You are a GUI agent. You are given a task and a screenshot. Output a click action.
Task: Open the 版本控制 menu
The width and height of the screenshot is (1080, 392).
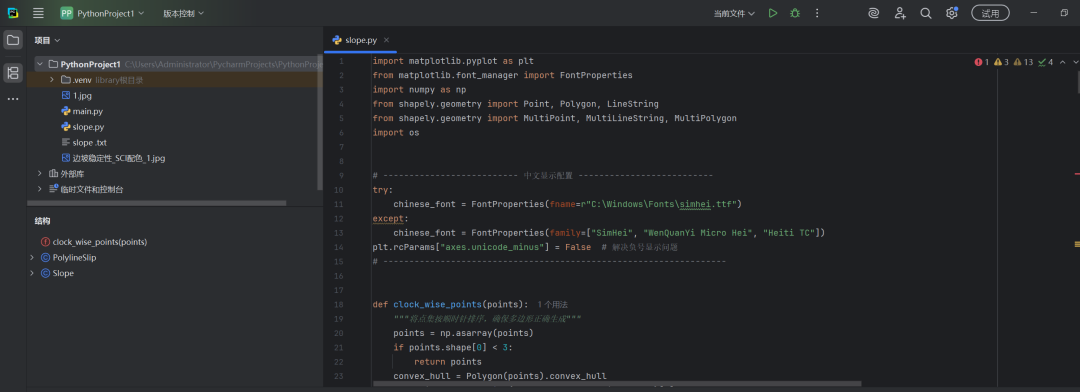pyautogui.click(x=183, y=13)
